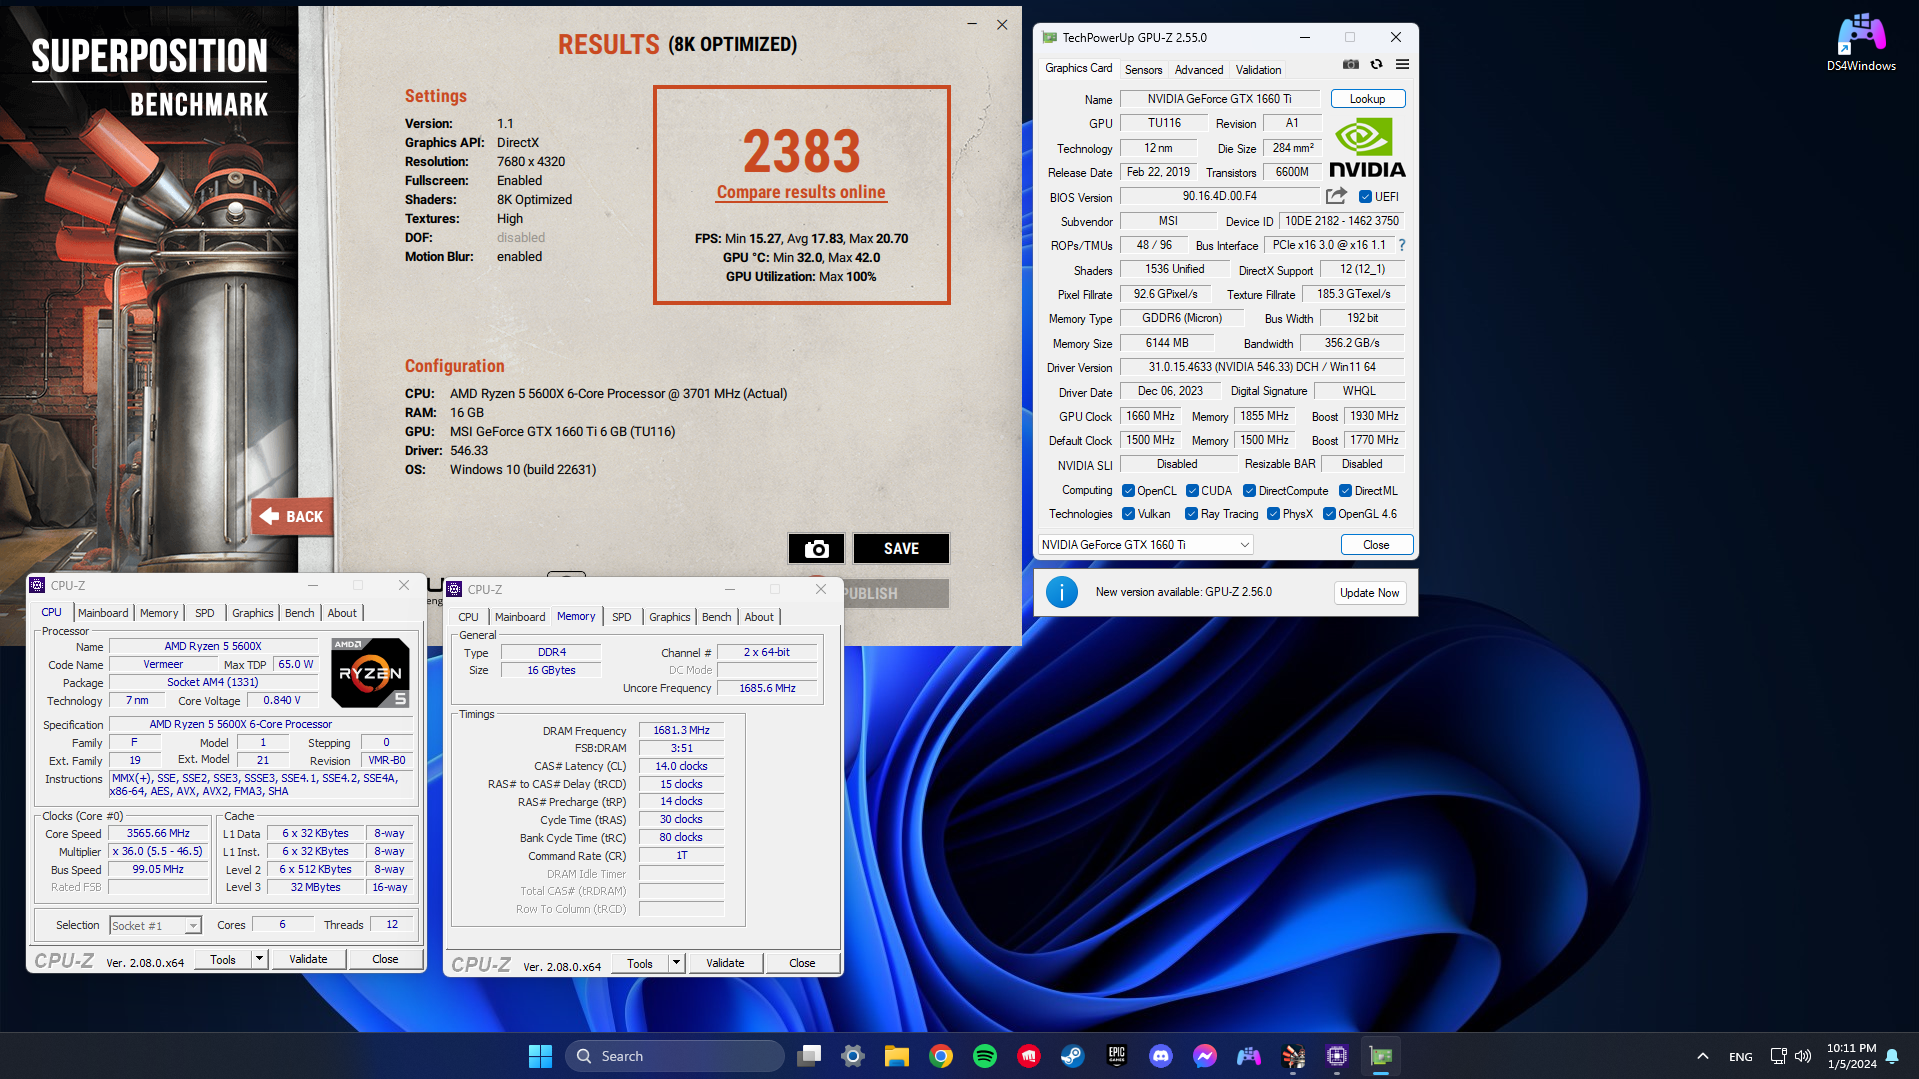Open SPD tab in right CPU-Z
Viewport: 1919px width, 1079px height.
[x=621, y=617]
